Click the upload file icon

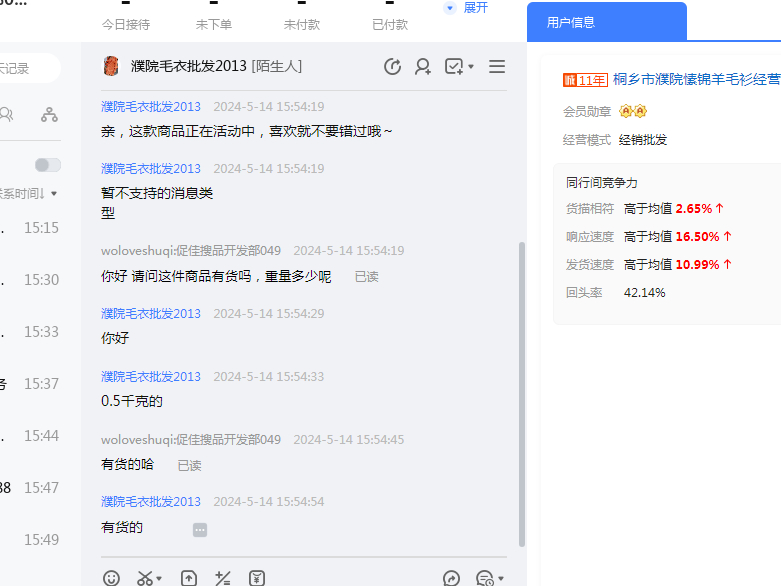coord(189,578)
